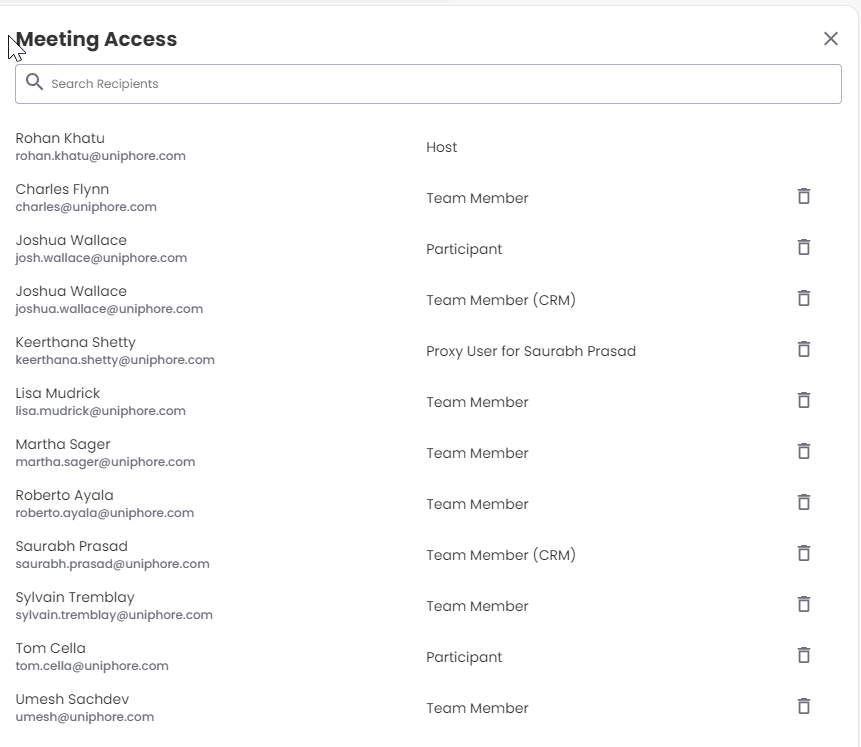
Task: Click joshua.wallace@uniphore.com email address
Action: pyautogui.click(x=109, y=309)
